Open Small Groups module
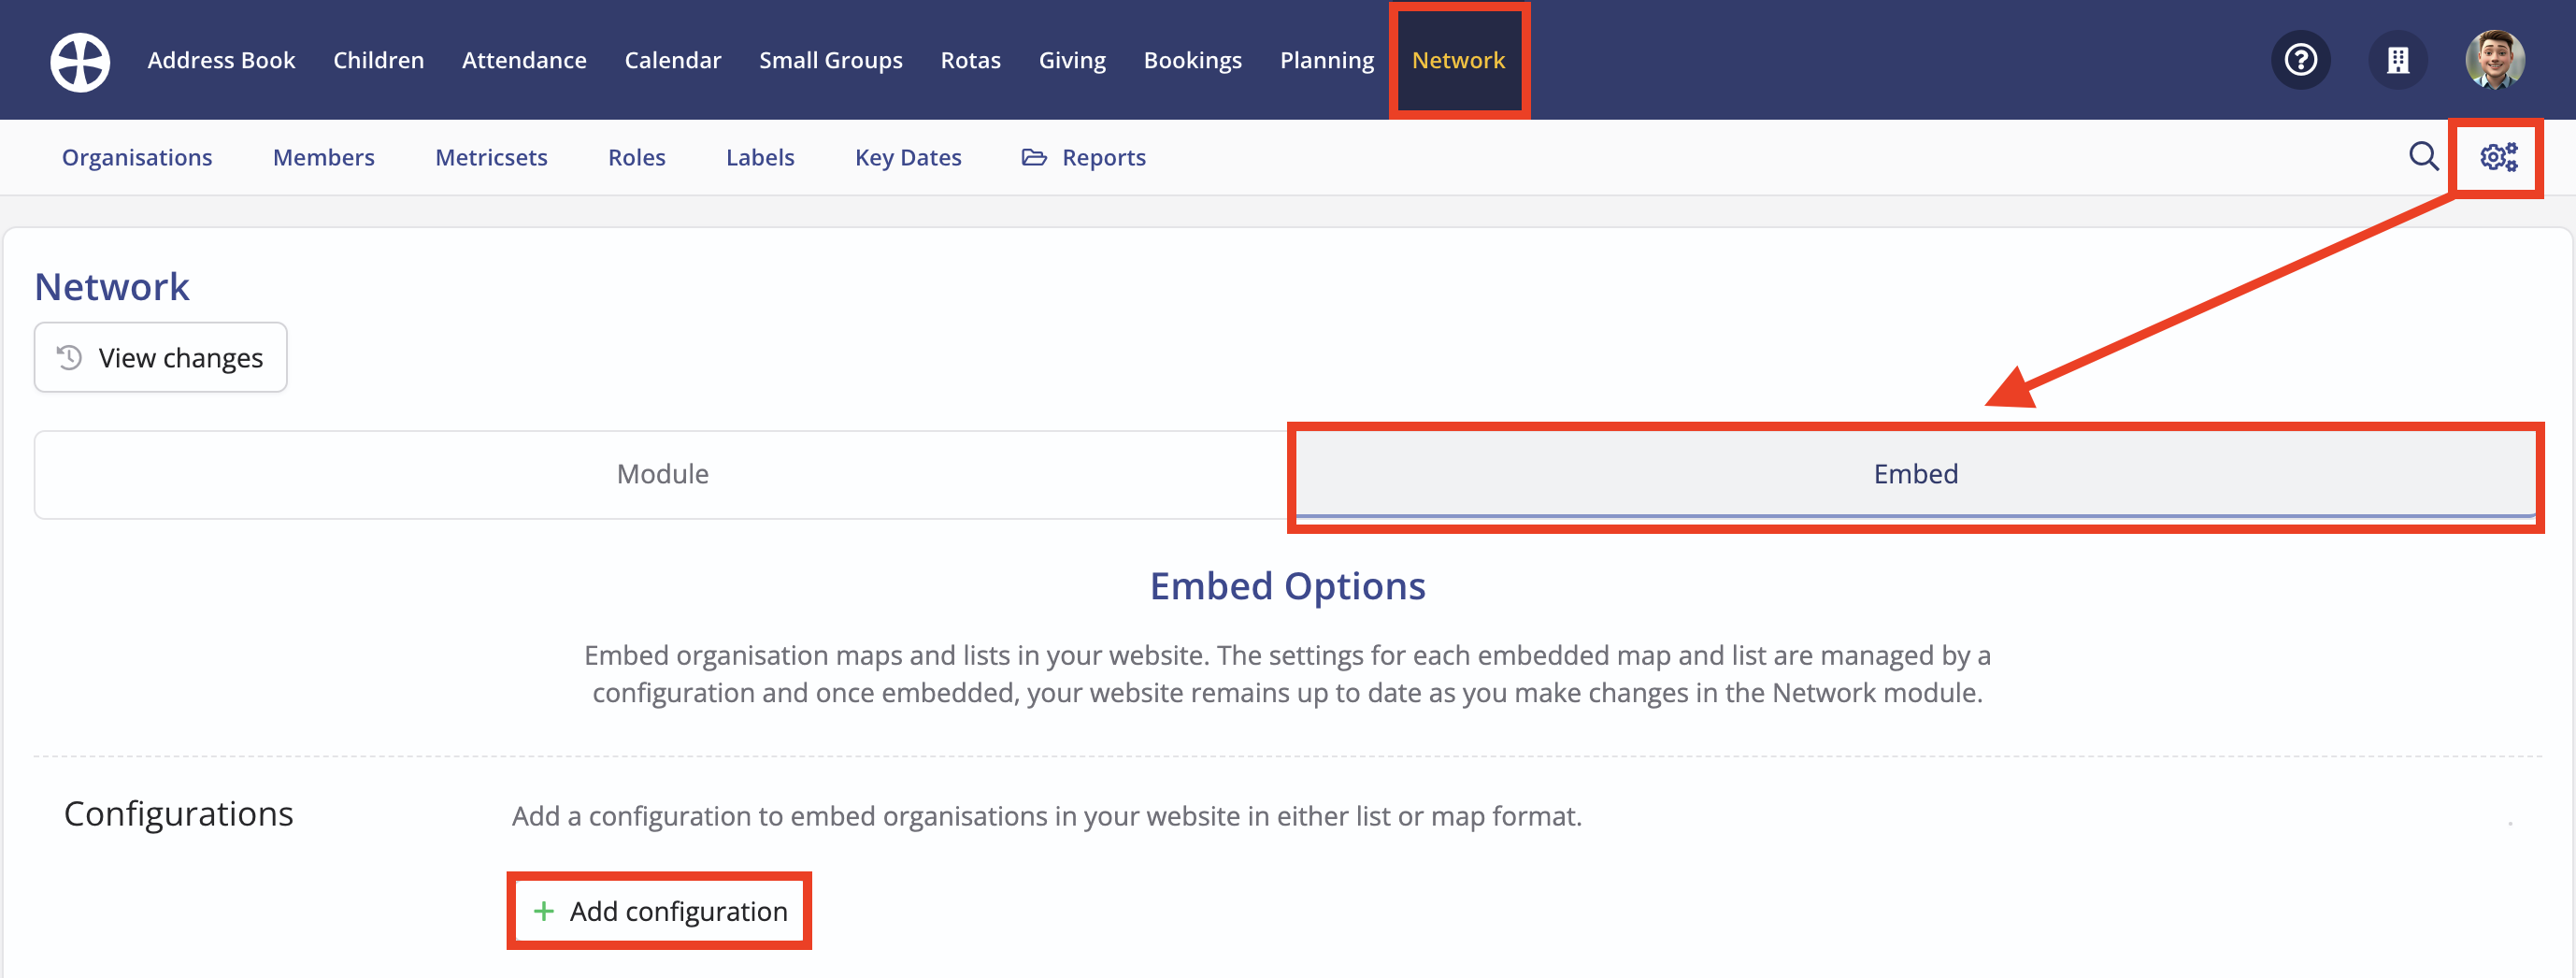 click(831, 60)
